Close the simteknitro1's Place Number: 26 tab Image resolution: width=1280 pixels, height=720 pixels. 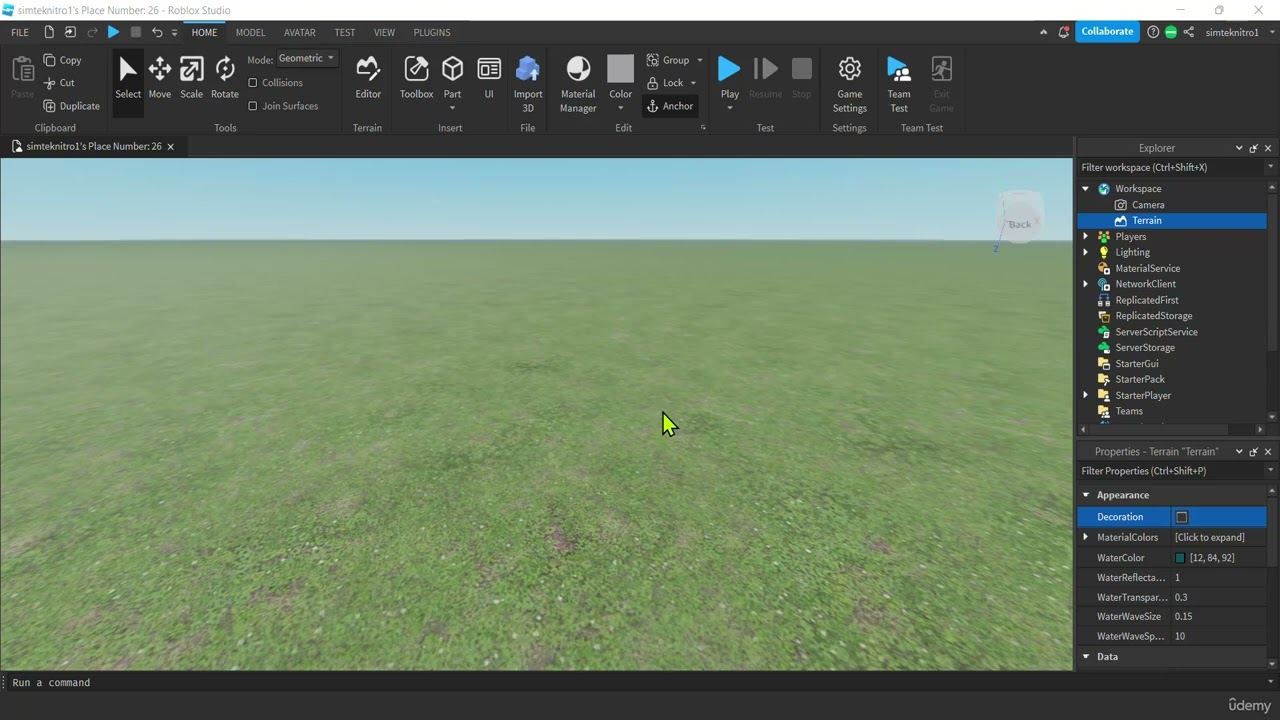(170, 147)
